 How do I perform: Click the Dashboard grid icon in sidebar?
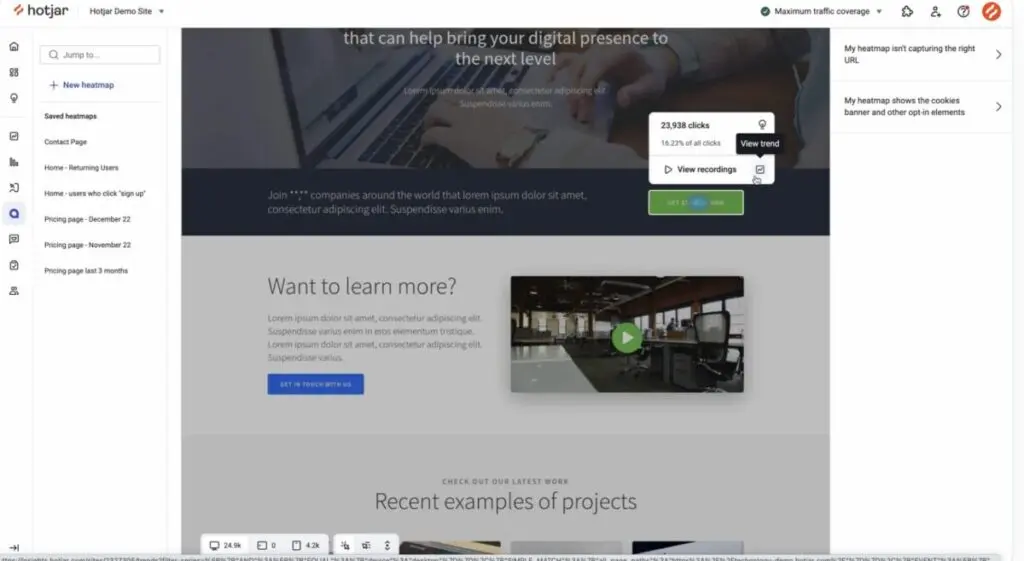pyautogui.click(x=14, y=72)
